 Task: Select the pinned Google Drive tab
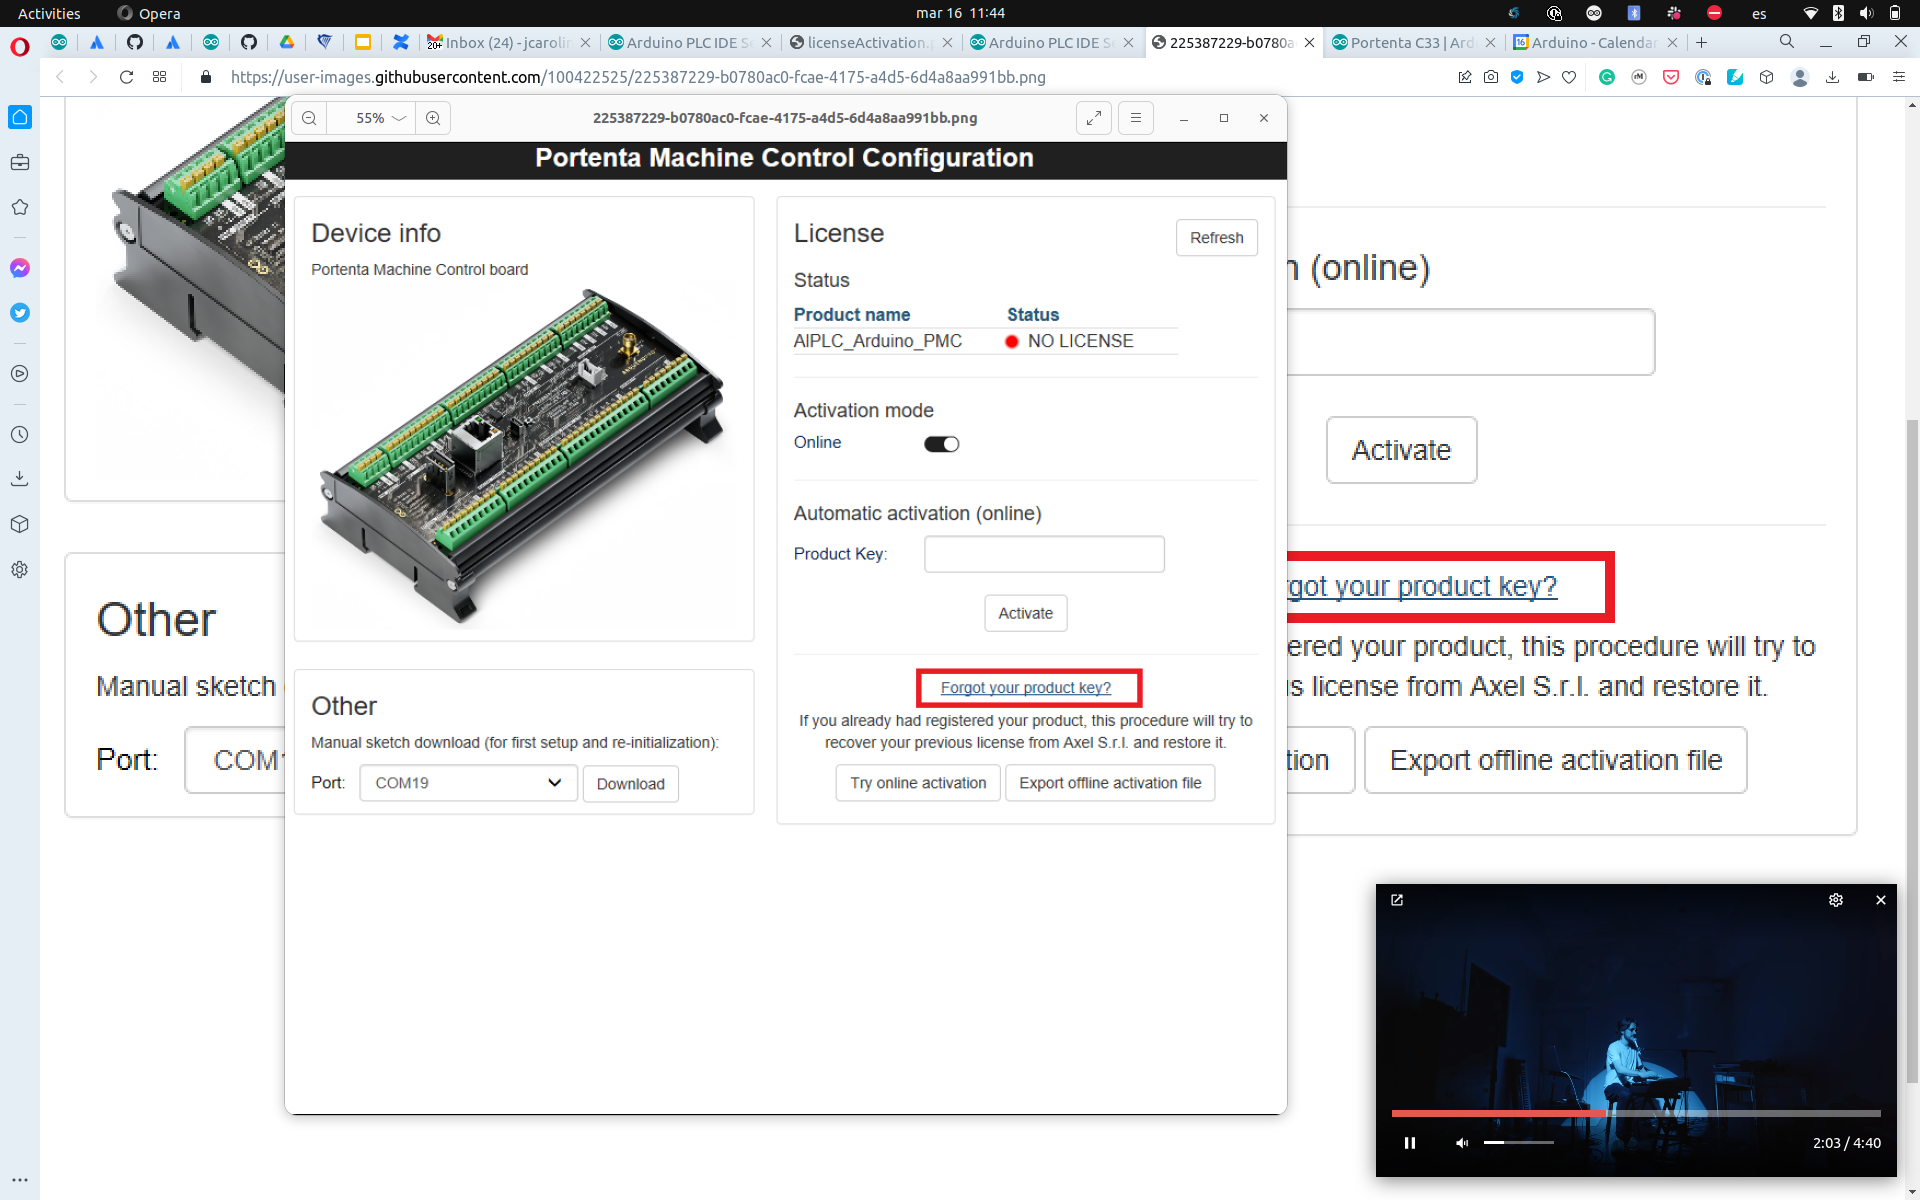pyautogui.click(x=287, y=42)
